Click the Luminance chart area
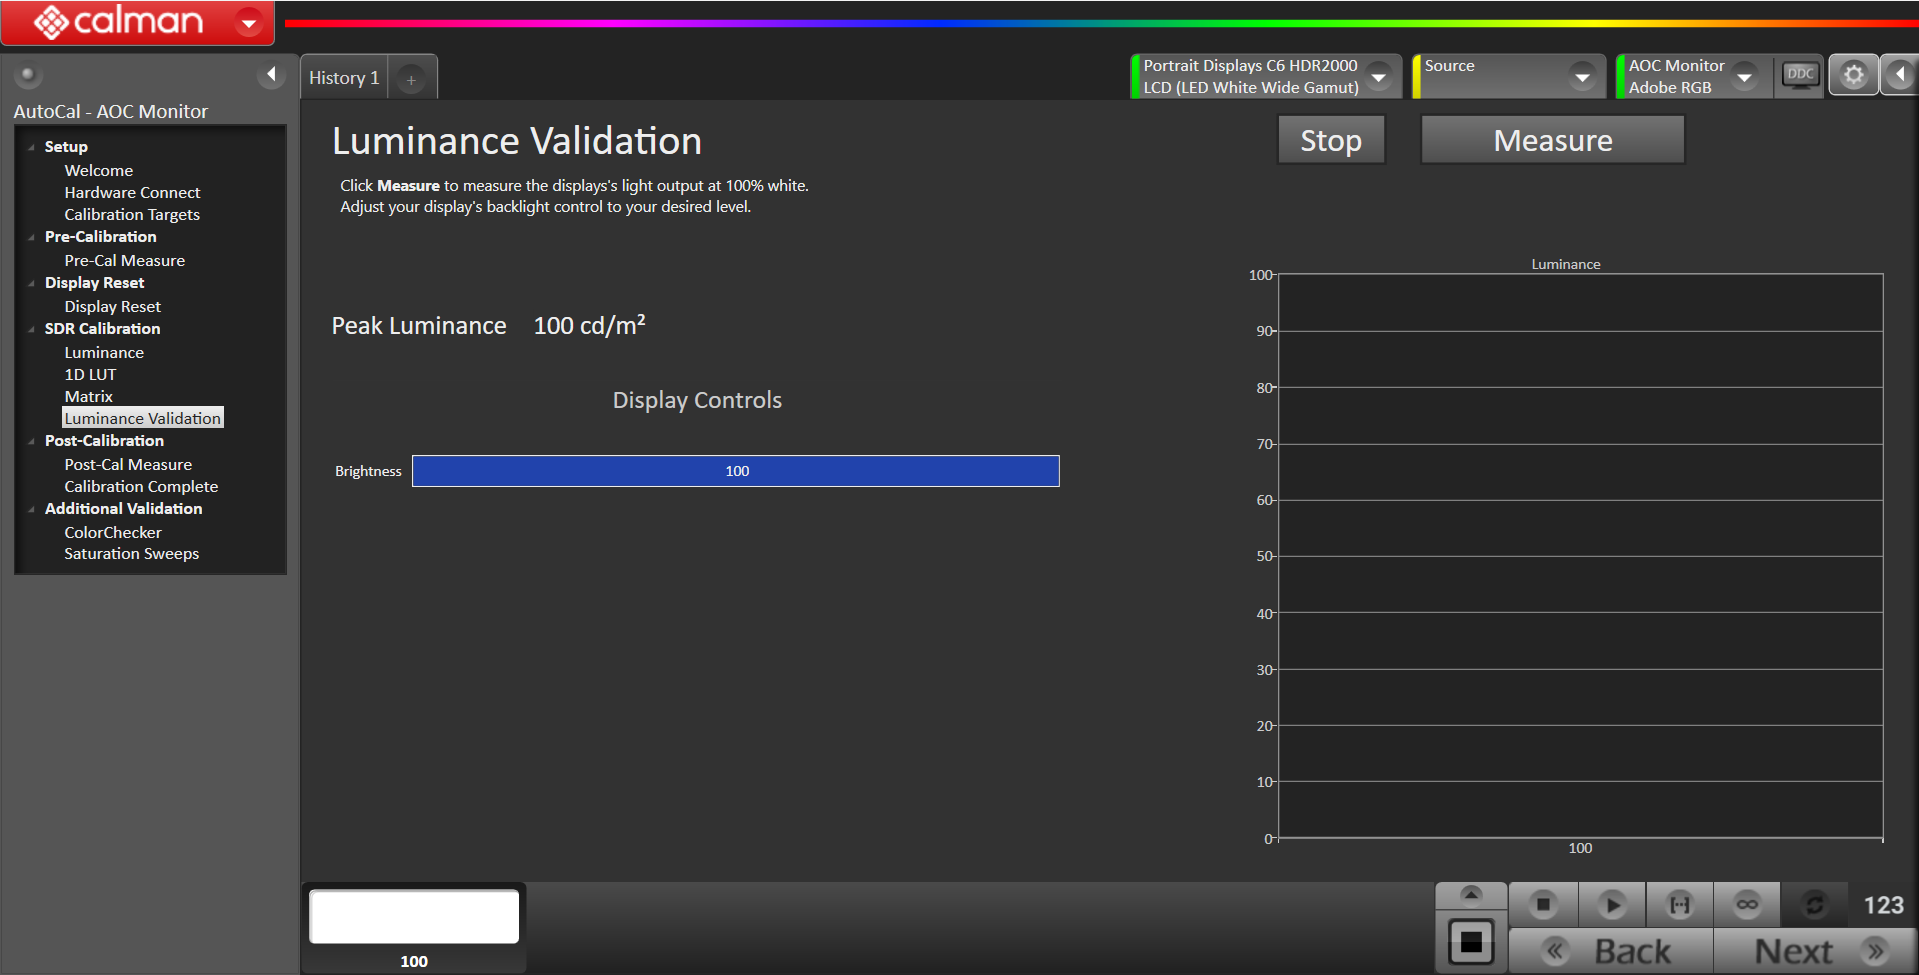The width and height of the screenshot is (1919, 975). (1580, 556)
